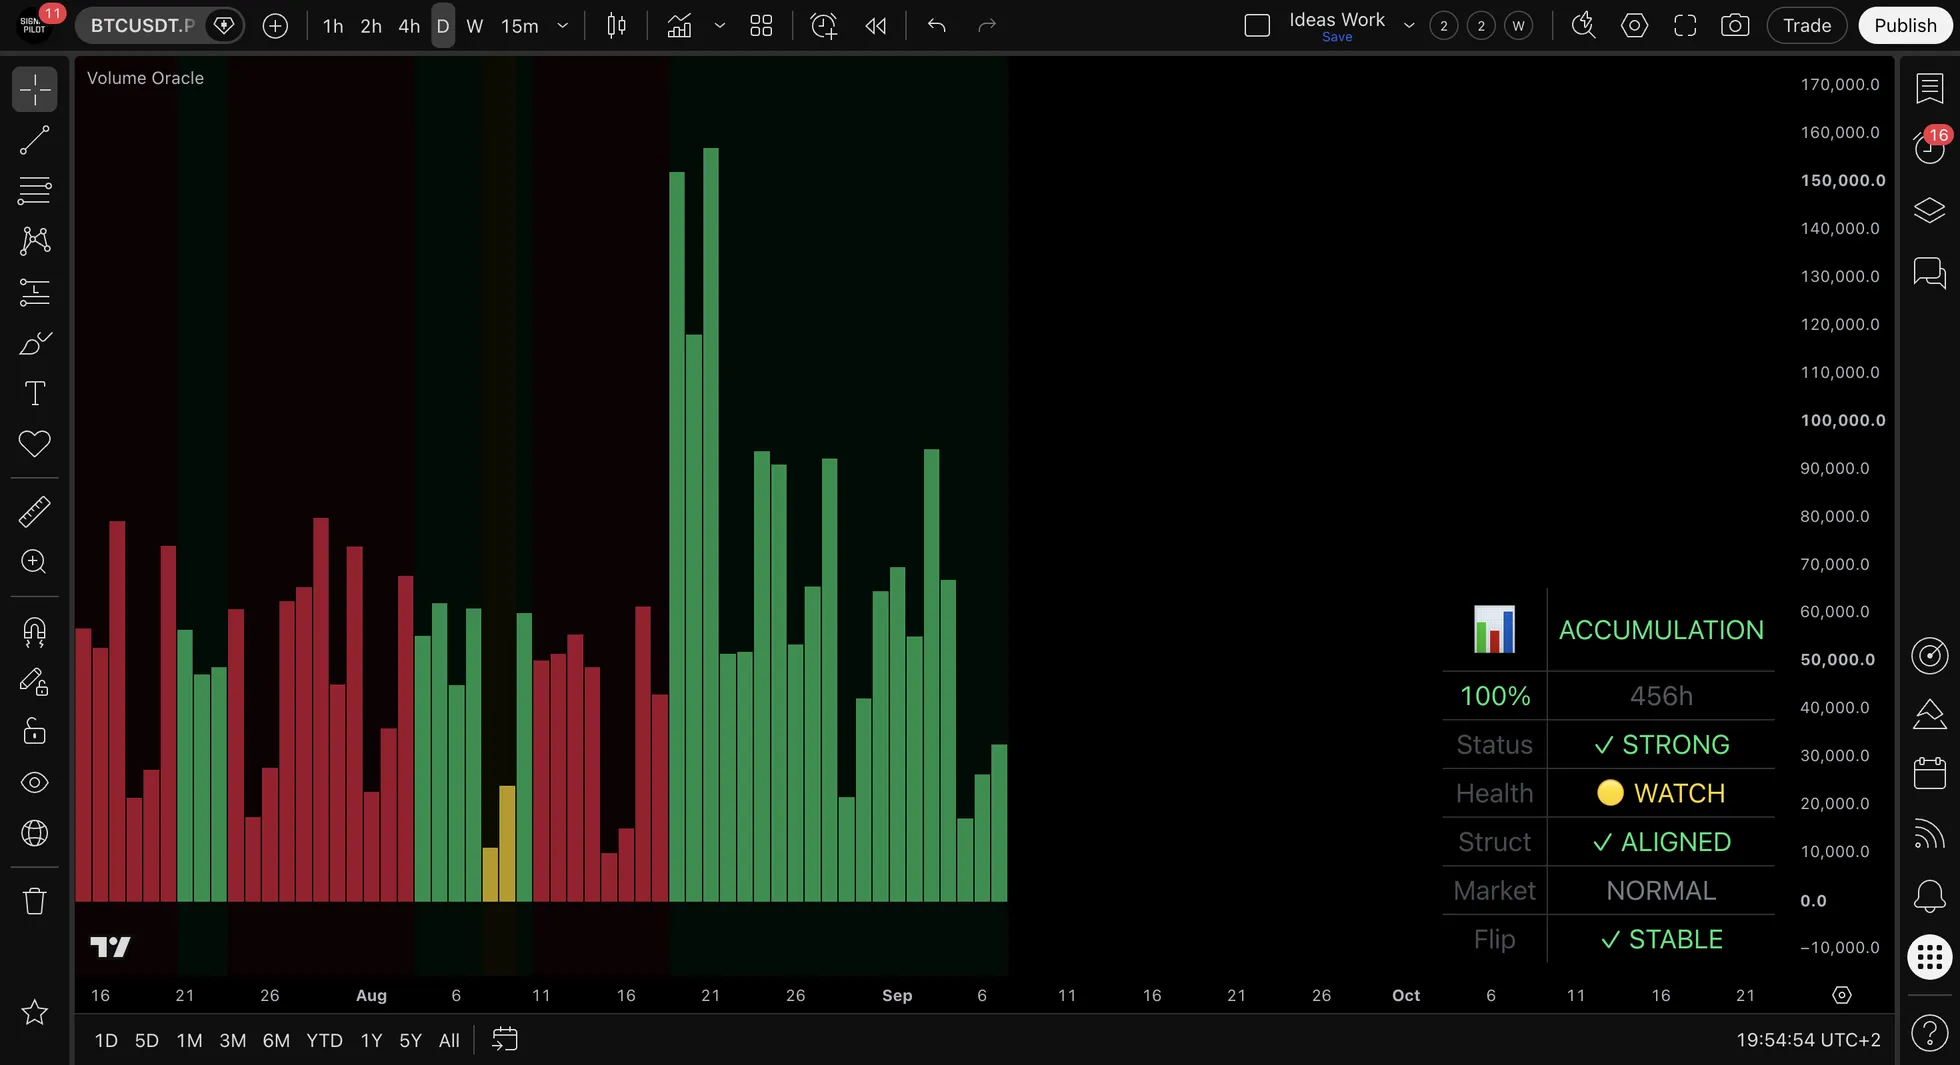Click the timezone clock 19:54:54 UTC+2
Screen dimensions: 1960x1065
[x=1808, y=1040]
